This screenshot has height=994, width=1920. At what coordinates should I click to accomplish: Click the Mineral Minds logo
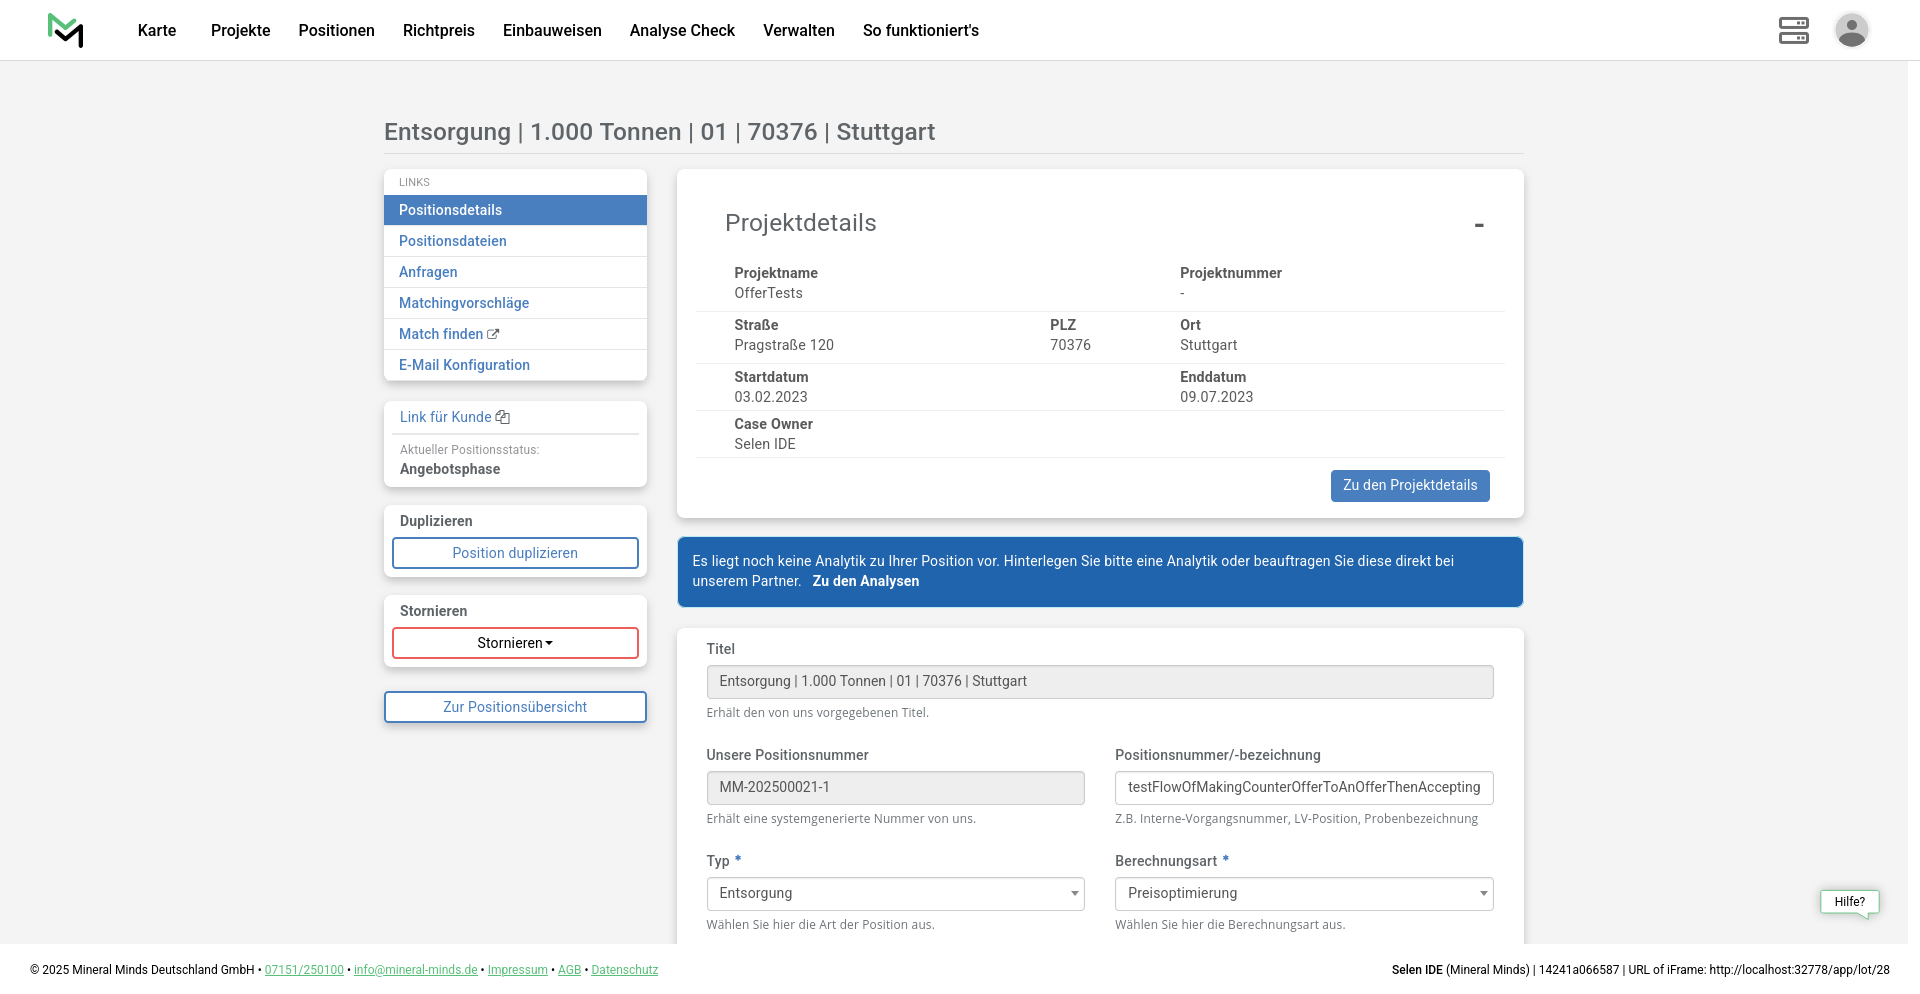[66, 31]
